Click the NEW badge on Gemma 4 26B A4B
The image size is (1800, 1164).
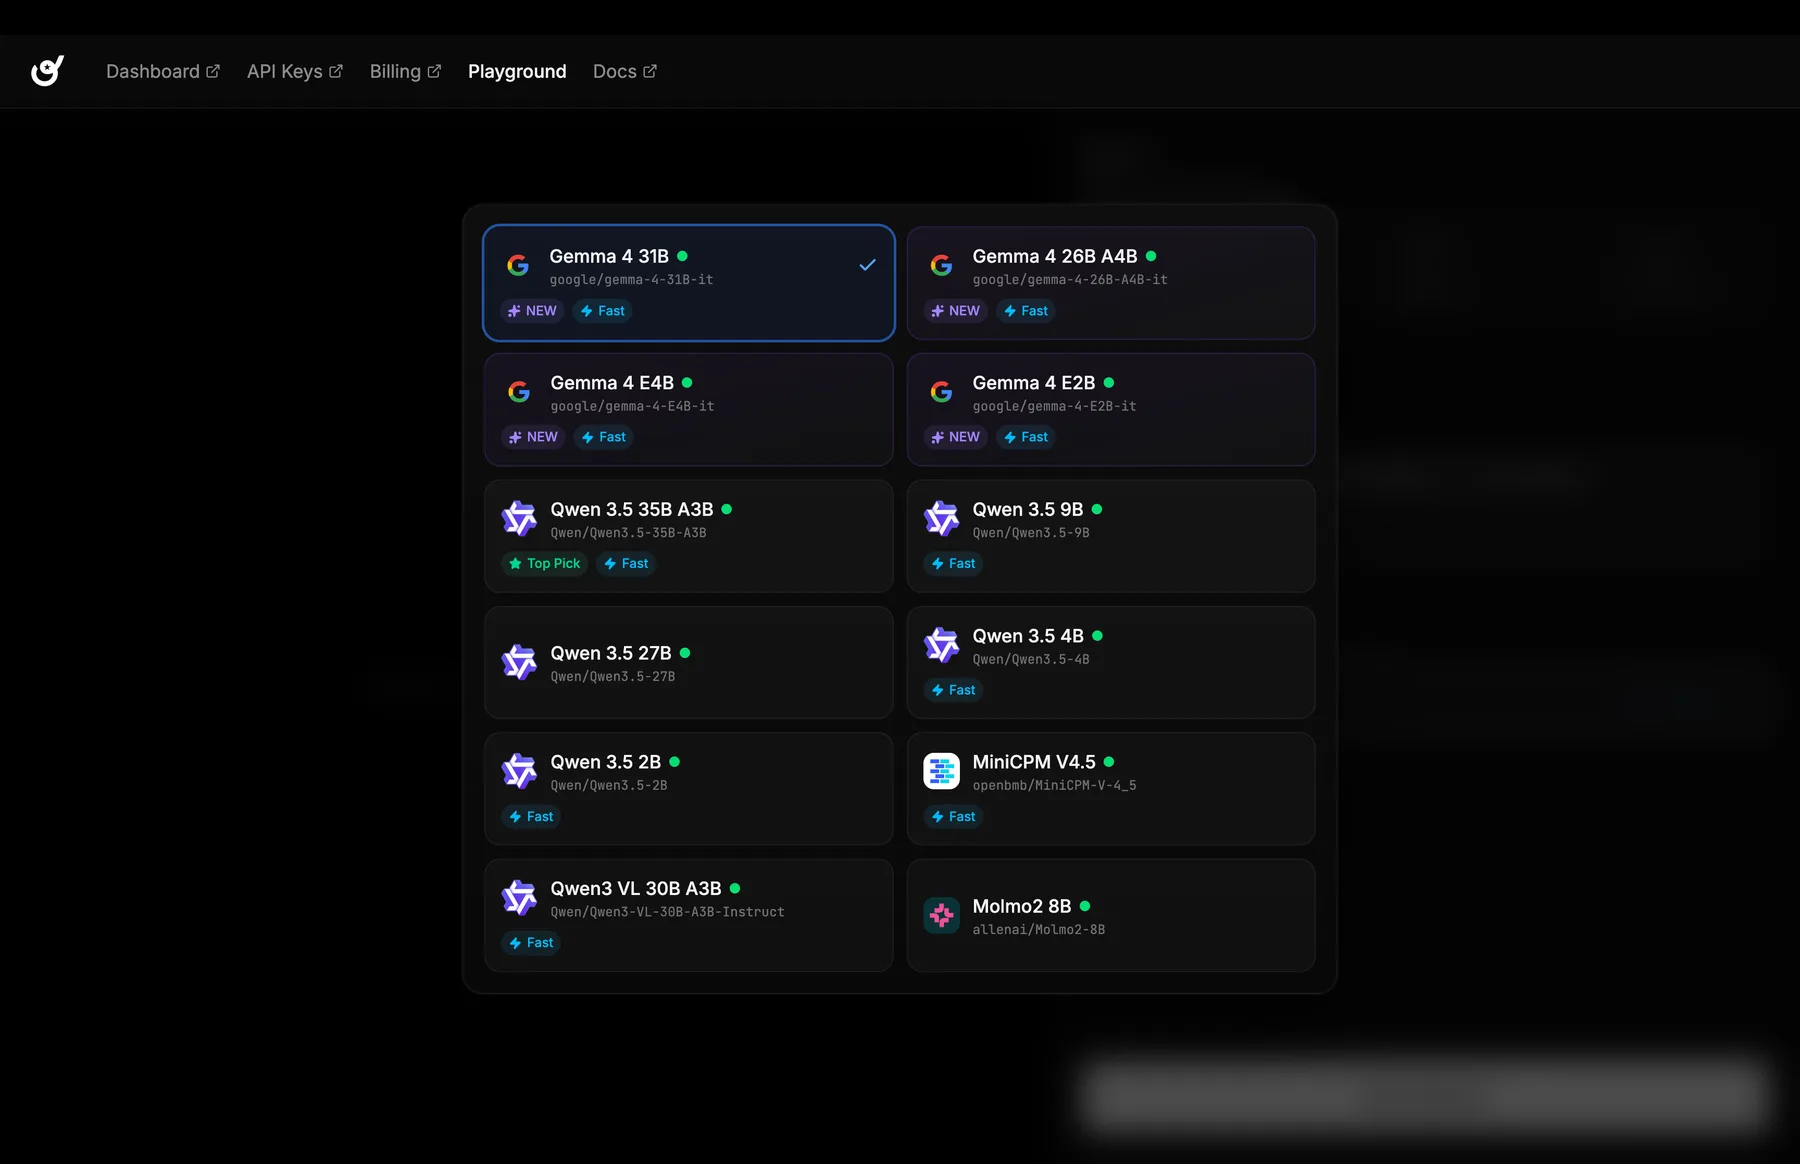[955, 311]
